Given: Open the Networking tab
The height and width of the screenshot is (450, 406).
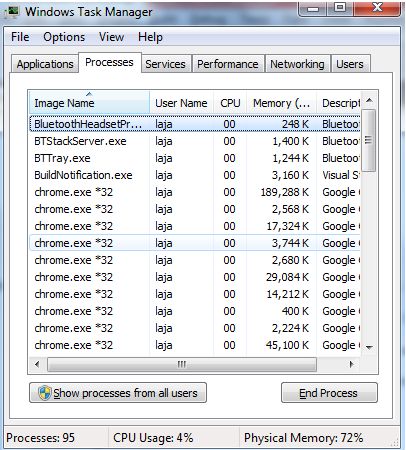Looking at the screenshot, I should click(297, 64).
